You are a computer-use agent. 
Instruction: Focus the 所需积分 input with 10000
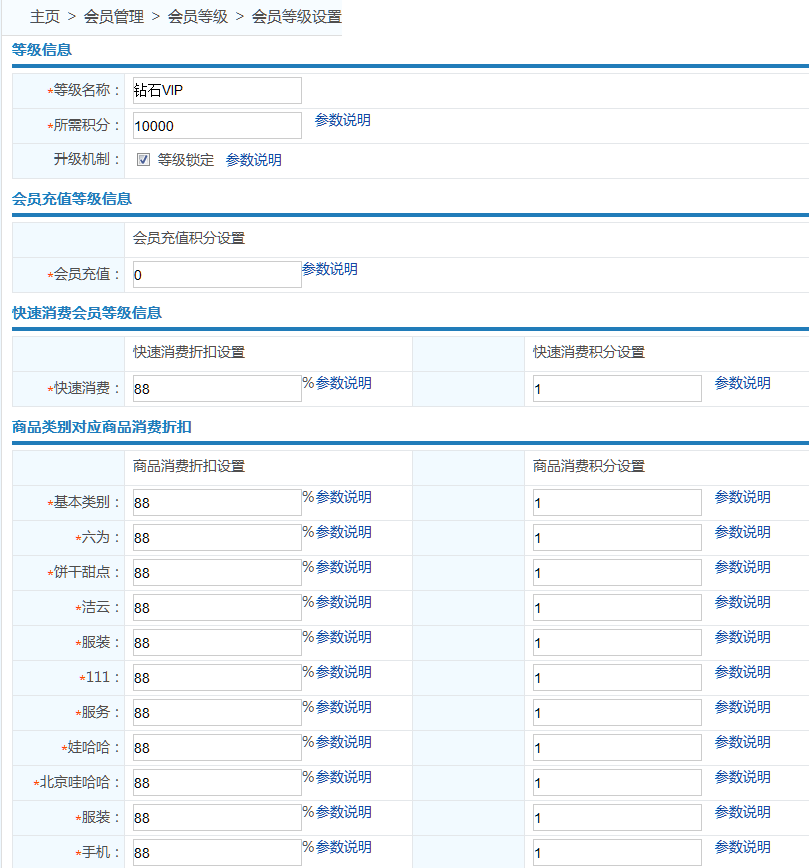click(216, 125)
